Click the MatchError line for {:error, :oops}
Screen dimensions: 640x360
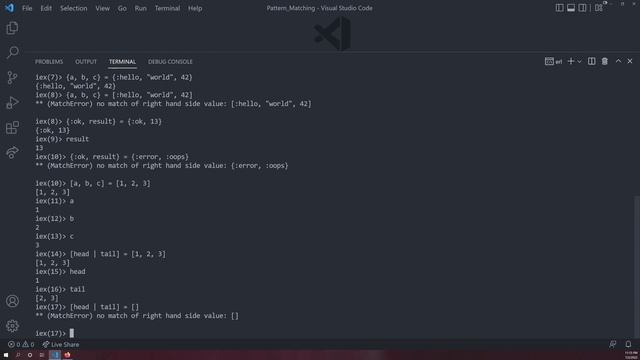coord(162,166)
